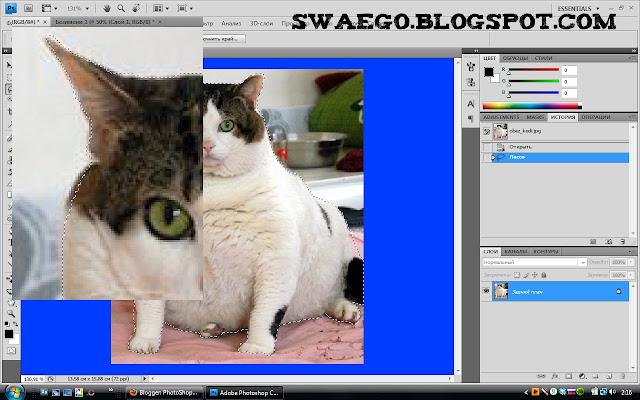Pick a color from the spectrum ramp

pos(532,106)
